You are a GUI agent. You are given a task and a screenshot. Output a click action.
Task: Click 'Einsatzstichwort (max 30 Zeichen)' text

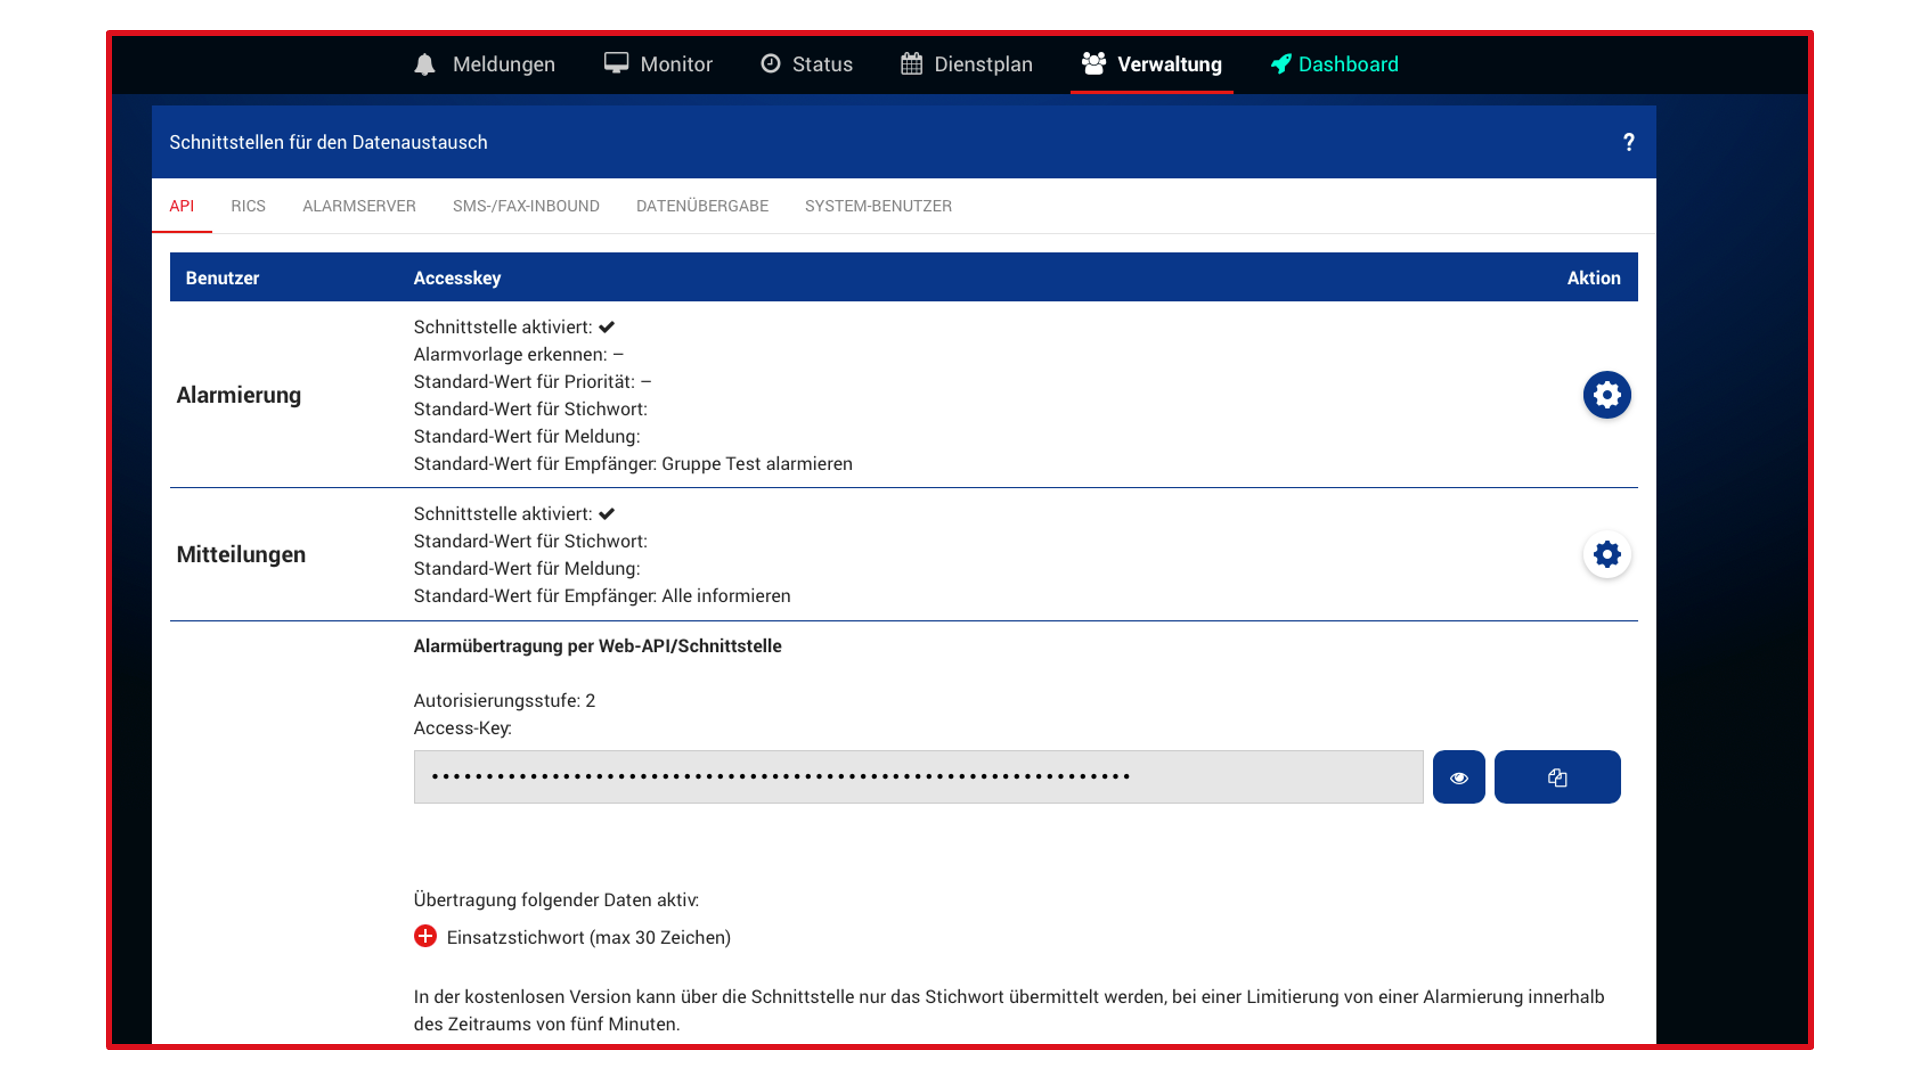click(x=588, y=937)
